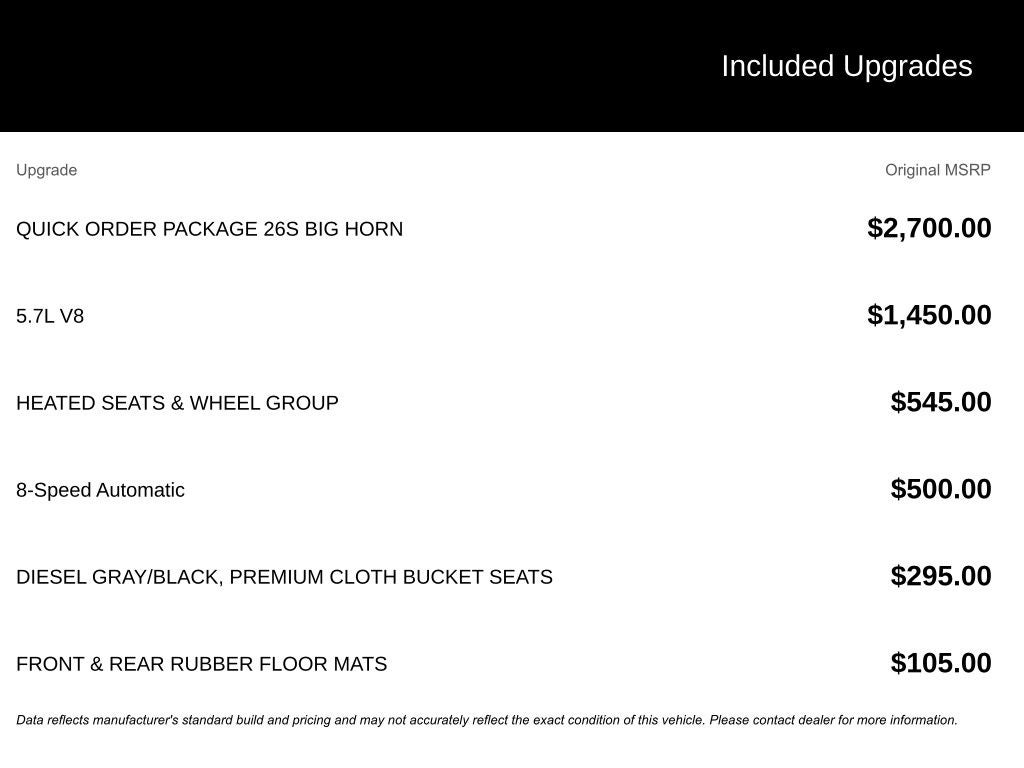This screenshot has width=1024, height=768.
Task: Select the Quick Order Package 26S Big Horn upgrade
Action: [x=209, y=229]
